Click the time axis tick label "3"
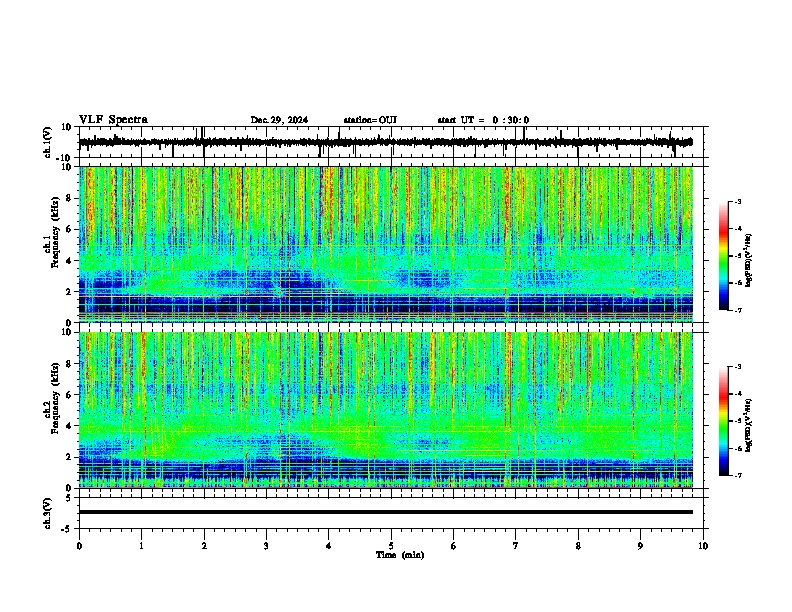 point(266,546)
